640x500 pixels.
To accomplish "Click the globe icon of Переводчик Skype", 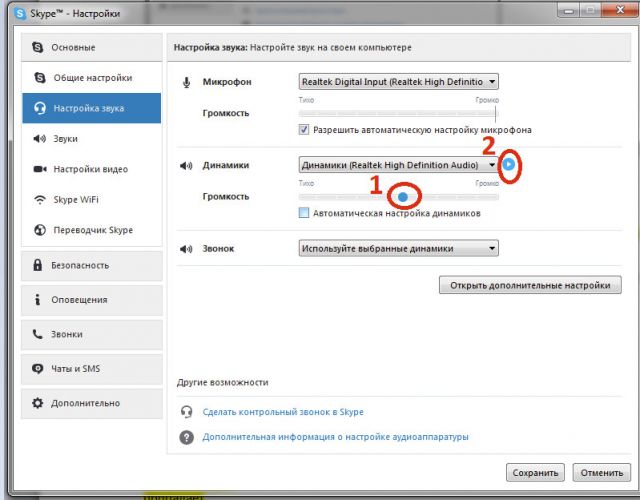I will pyautogui.click(x=40, y=230).
